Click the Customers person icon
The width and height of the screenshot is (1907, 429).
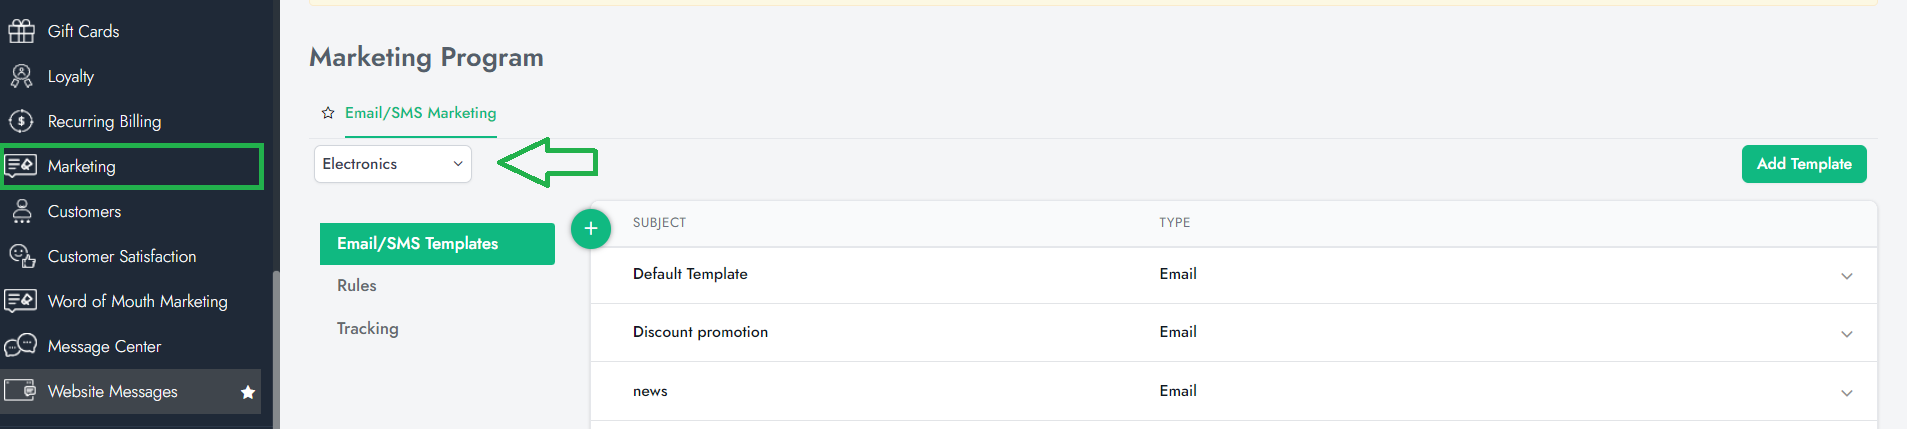[21, 211]
